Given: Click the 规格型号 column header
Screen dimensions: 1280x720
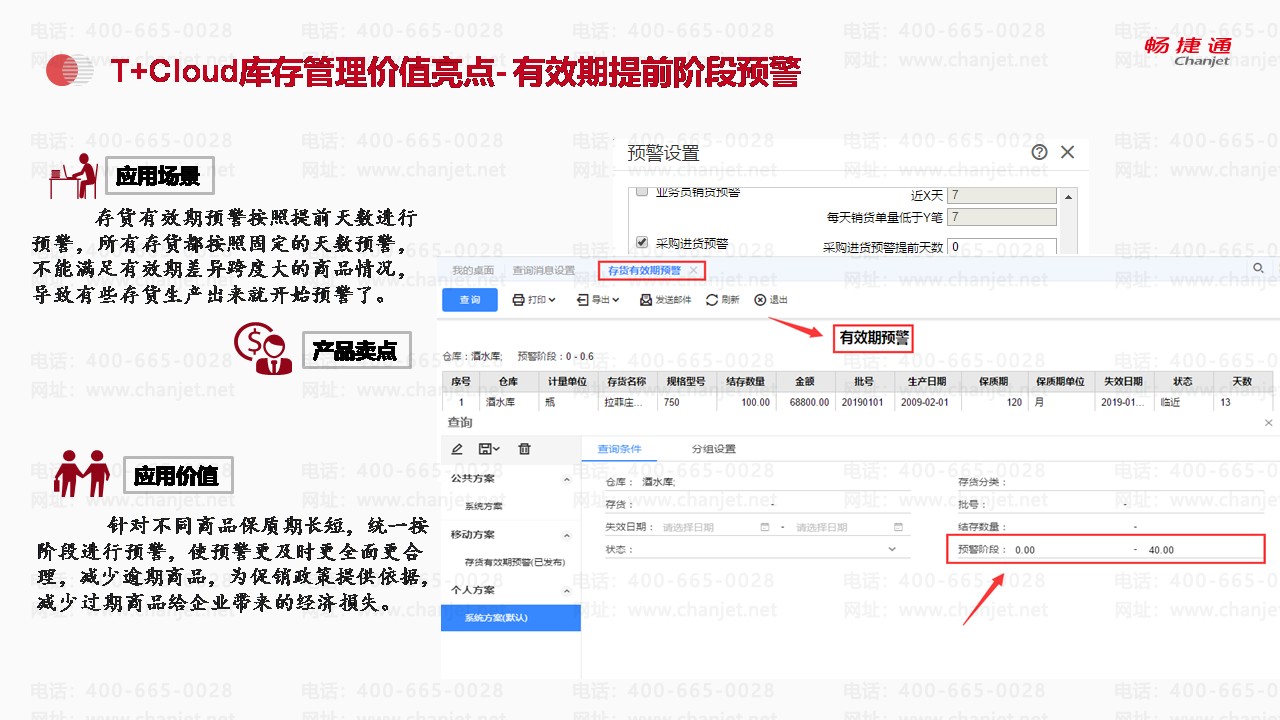Looking at the screenshot, I should tap(686, 382).
